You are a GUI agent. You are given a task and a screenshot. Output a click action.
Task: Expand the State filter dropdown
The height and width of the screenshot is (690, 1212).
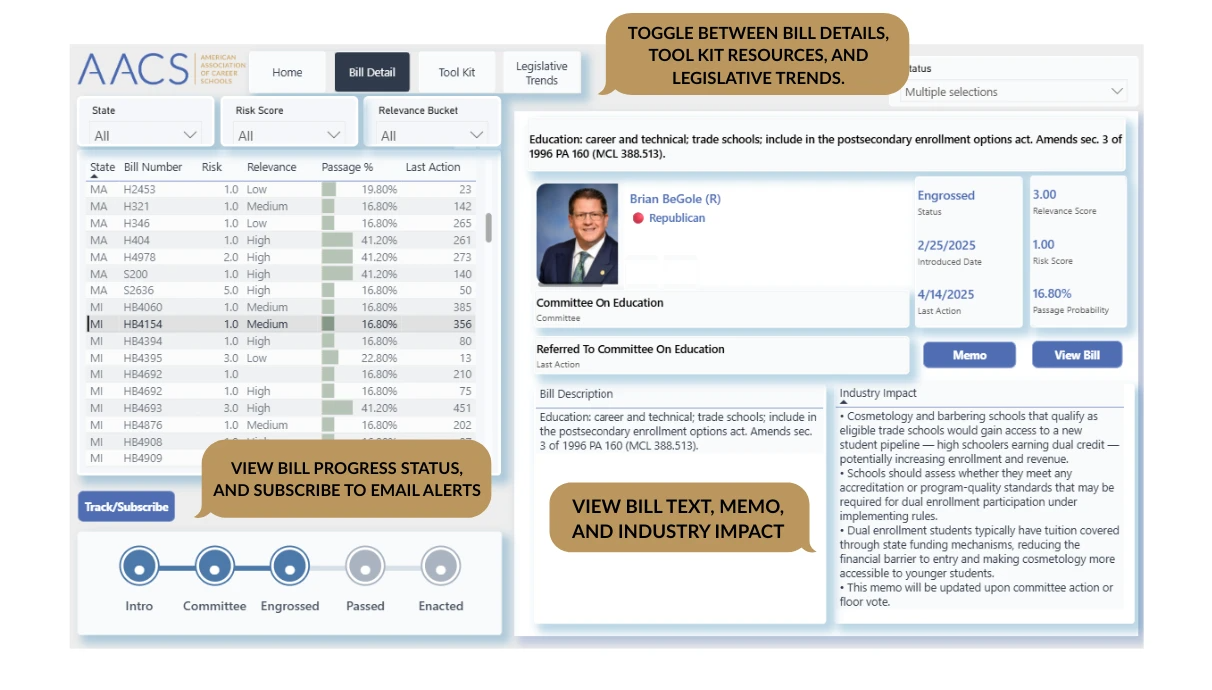click(147, 135)
